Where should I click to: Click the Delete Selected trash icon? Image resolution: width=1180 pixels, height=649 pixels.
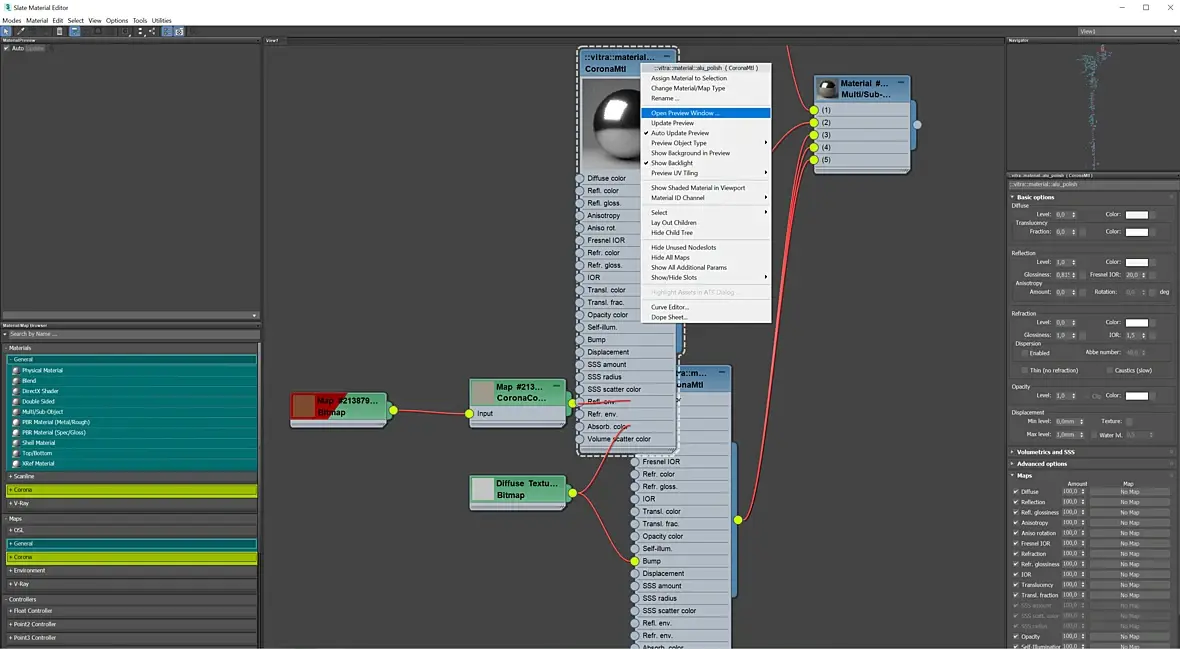pos(59,32)
